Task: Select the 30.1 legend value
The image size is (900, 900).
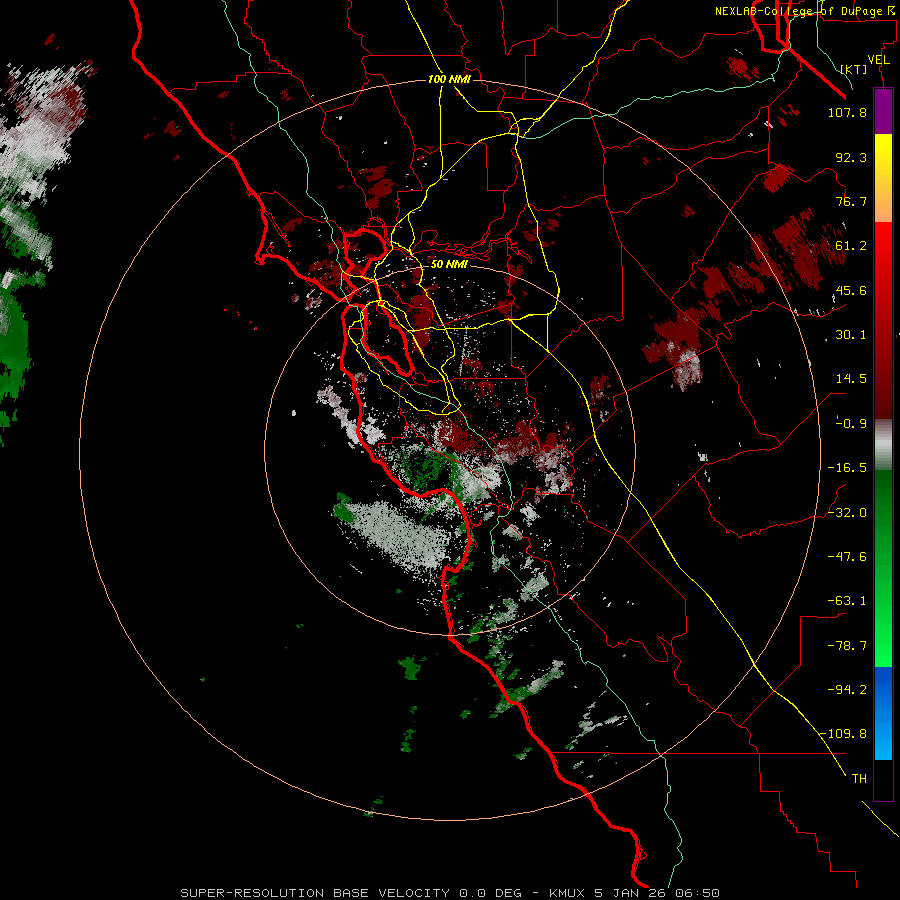Action: (x=851, y=335)
